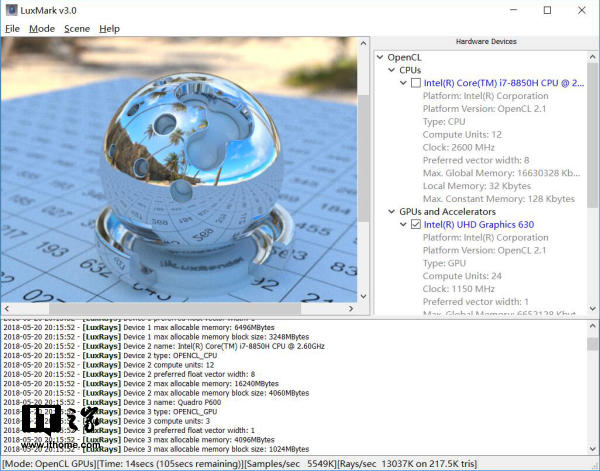Click the log panel scroll up arrow
The image size is (600, 471).
coord(593,326)
